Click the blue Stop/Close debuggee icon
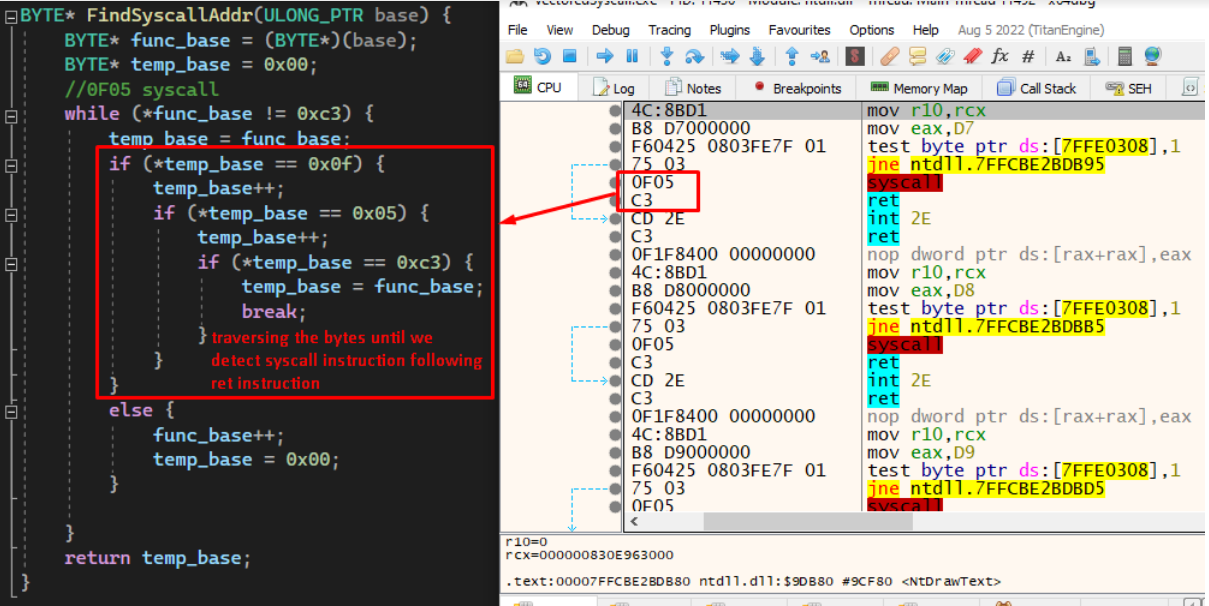The height and width of the screenshot is (606, 1209). click(x=569, y=56)
